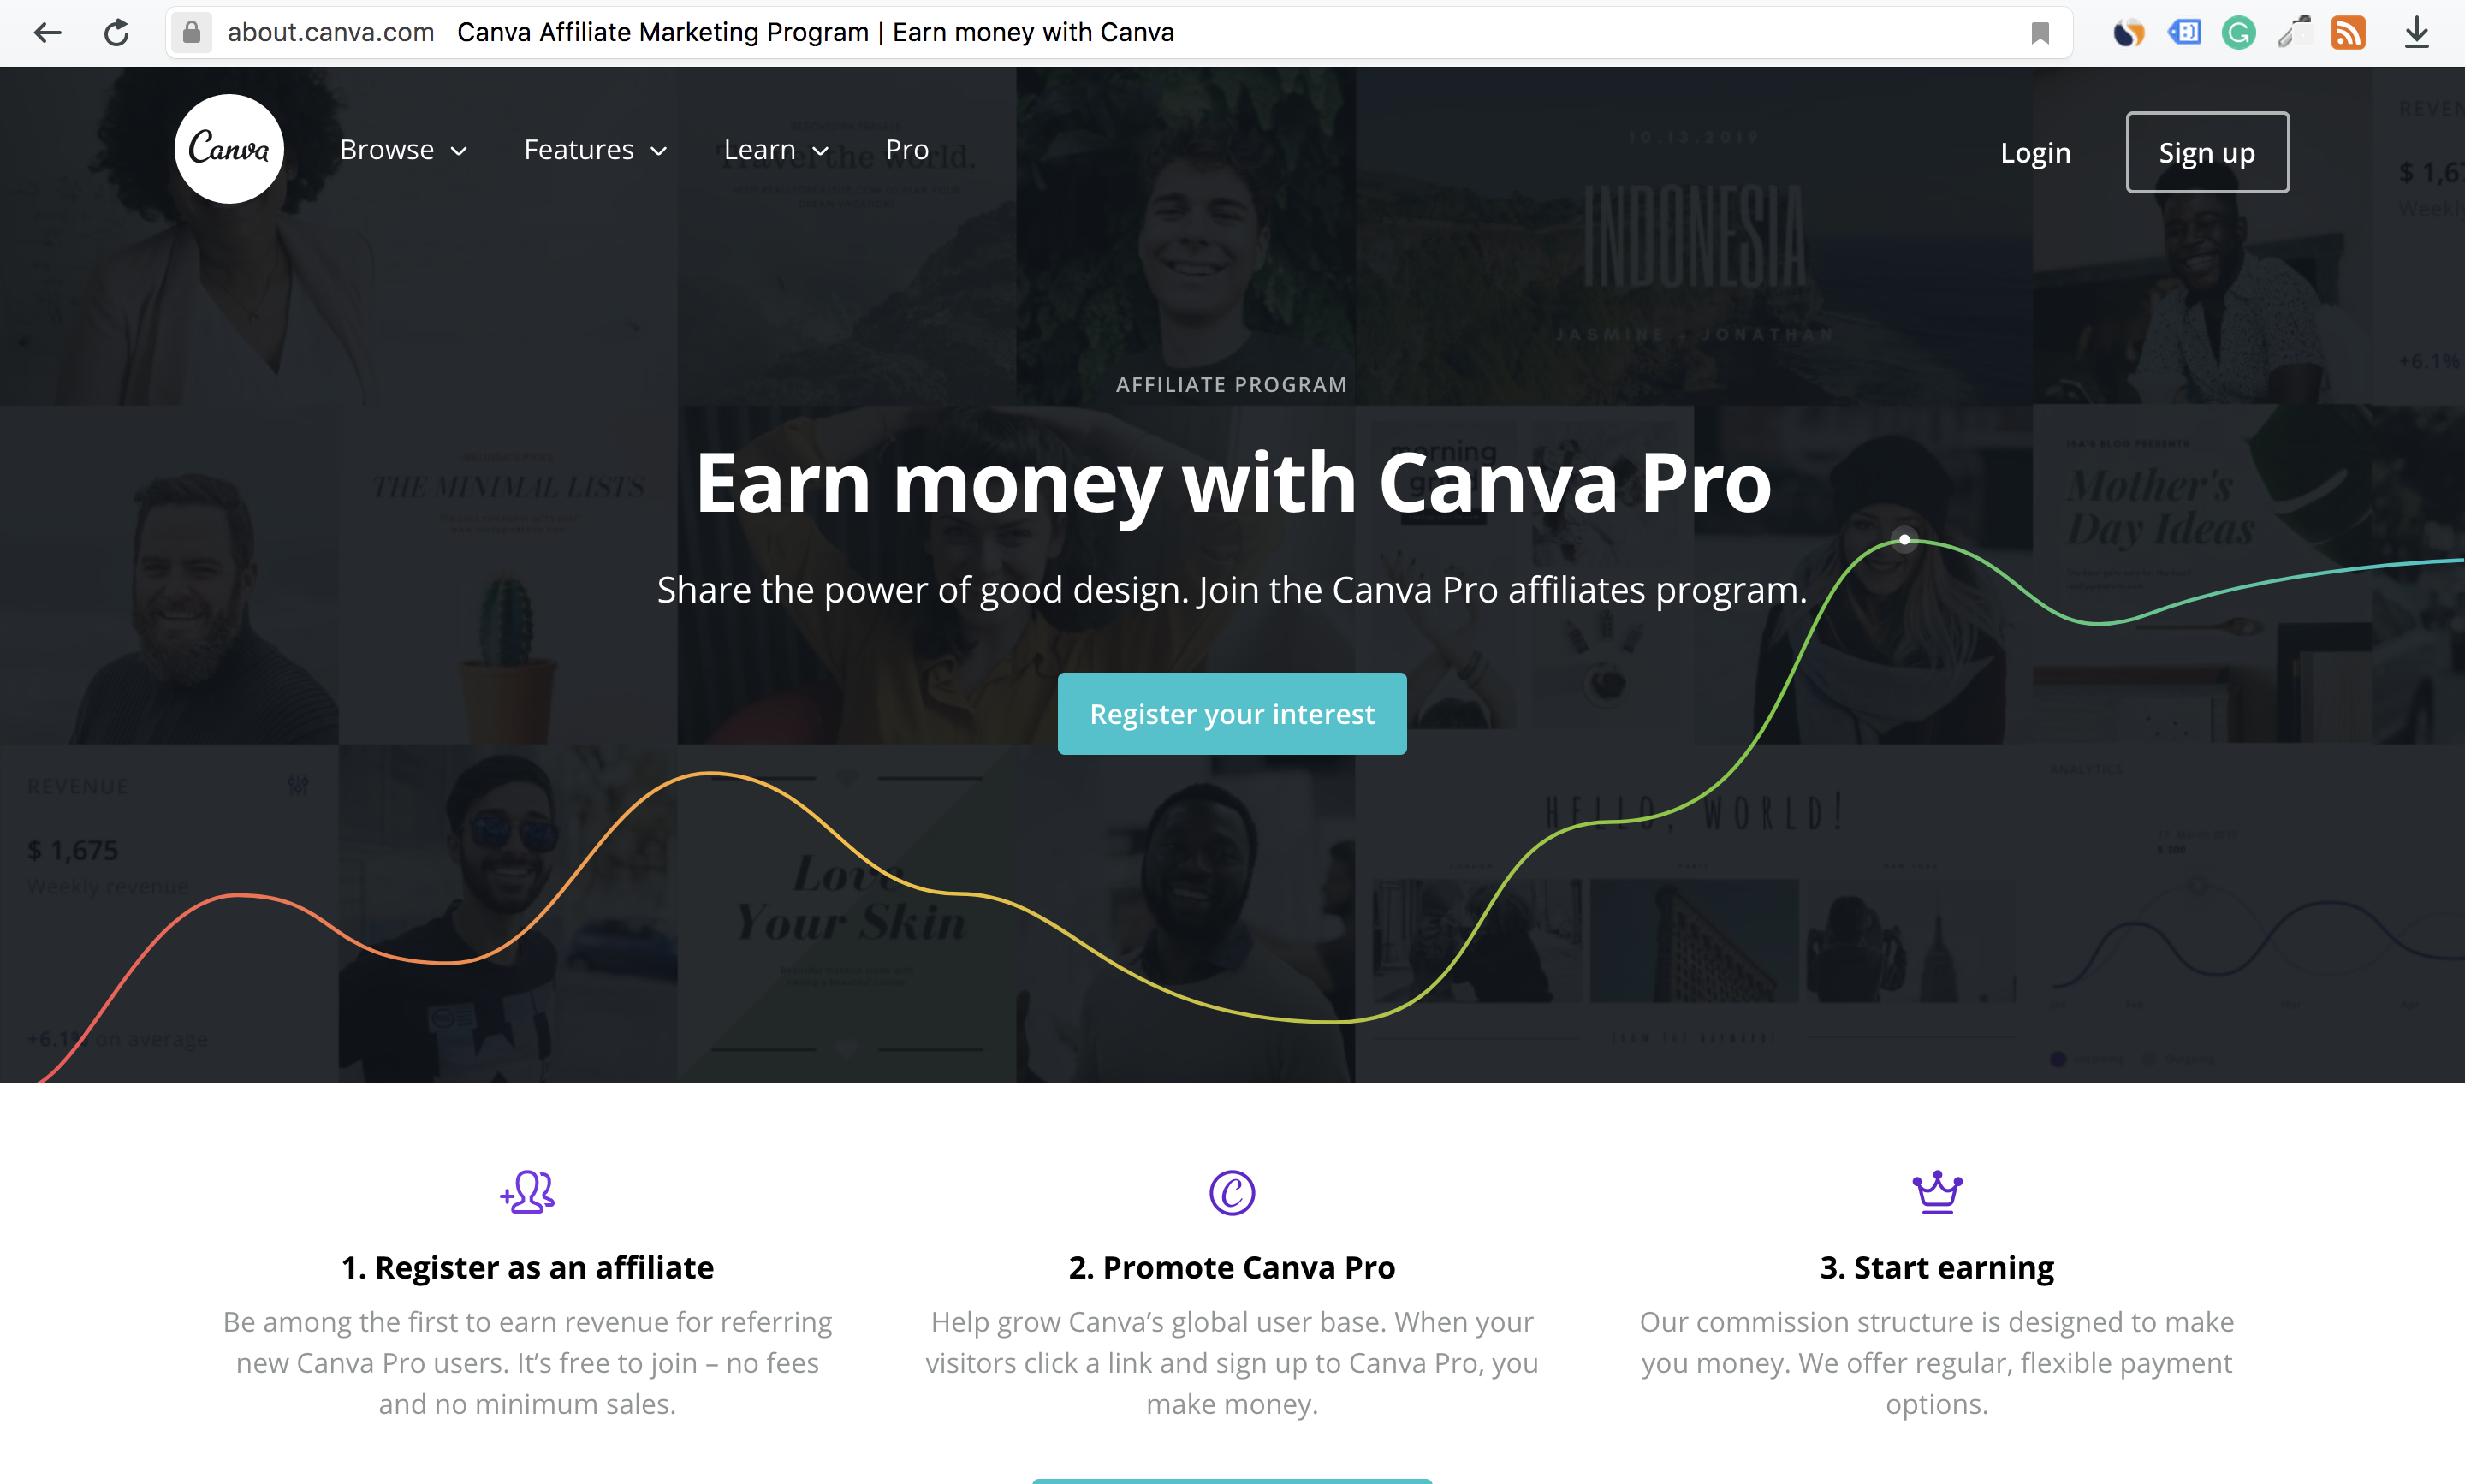Click the bookmark icon in the browser toolbar
The width and height of the screenshot is (2465, 1484).
pyautogui.click(x=2042, y=32)
